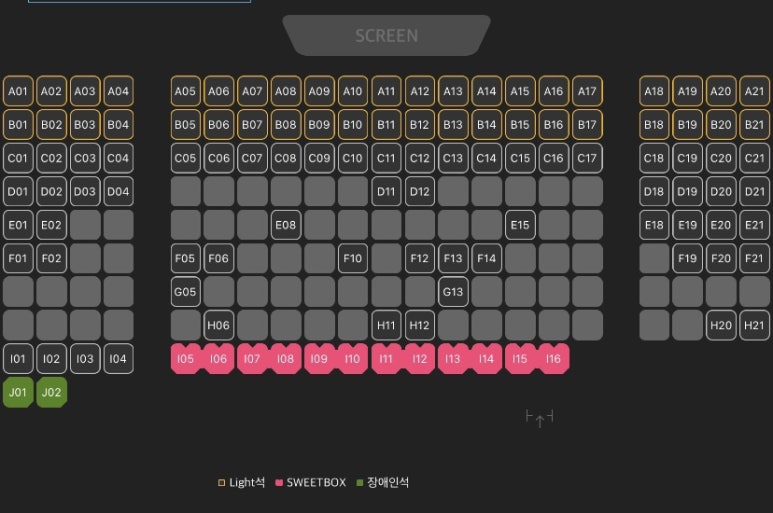Viewport: 773px width, 513px height.
Task: Choose seat B10 in the Light row
Action: (352, 125)
